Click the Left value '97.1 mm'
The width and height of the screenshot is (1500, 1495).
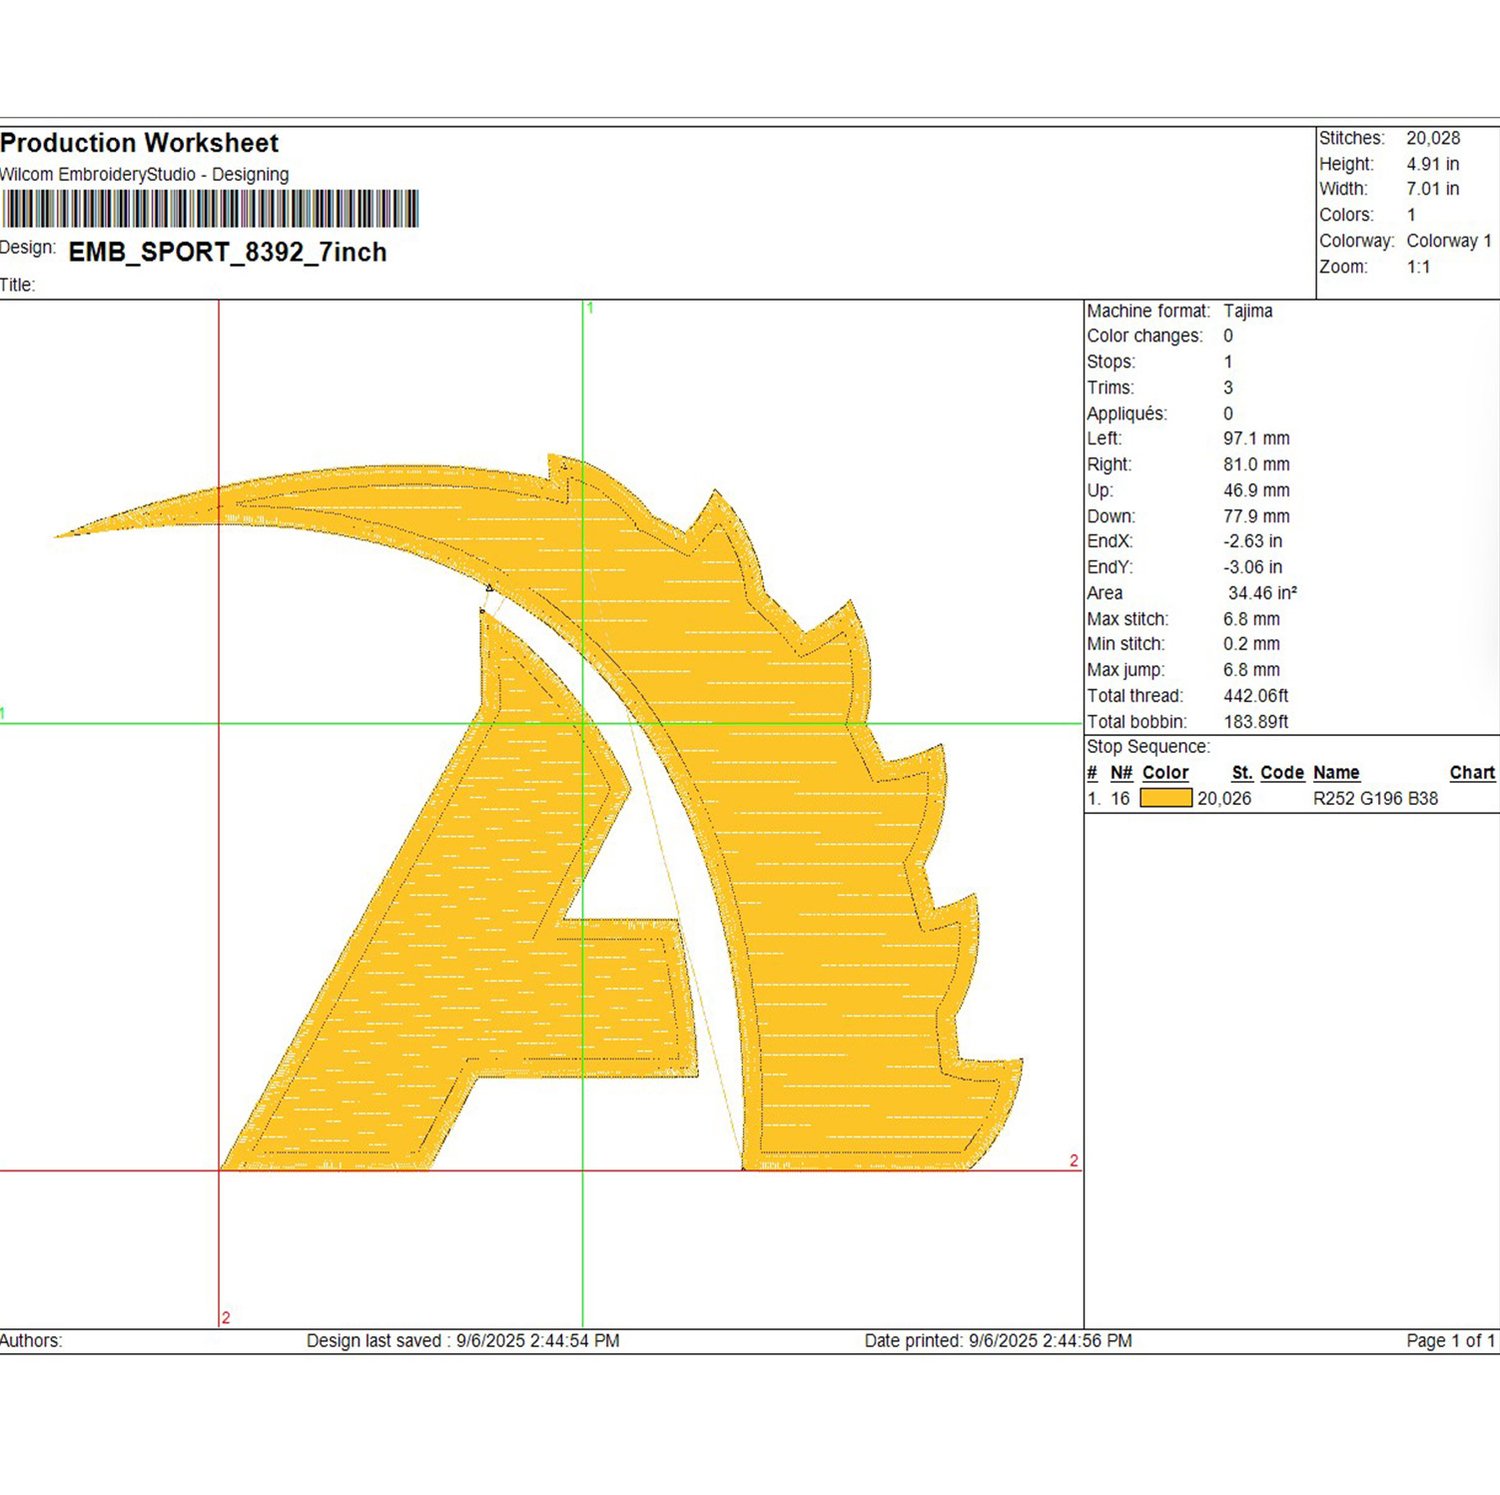pyautogui.click(x=1256, y=439)
